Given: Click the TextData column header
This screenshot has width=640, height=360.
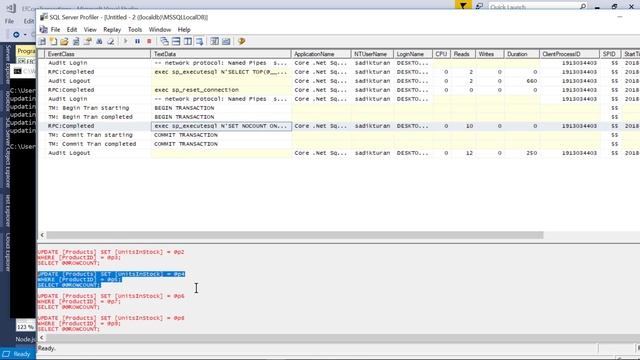Looking at the screenshot, I should (x=221, y=54).
